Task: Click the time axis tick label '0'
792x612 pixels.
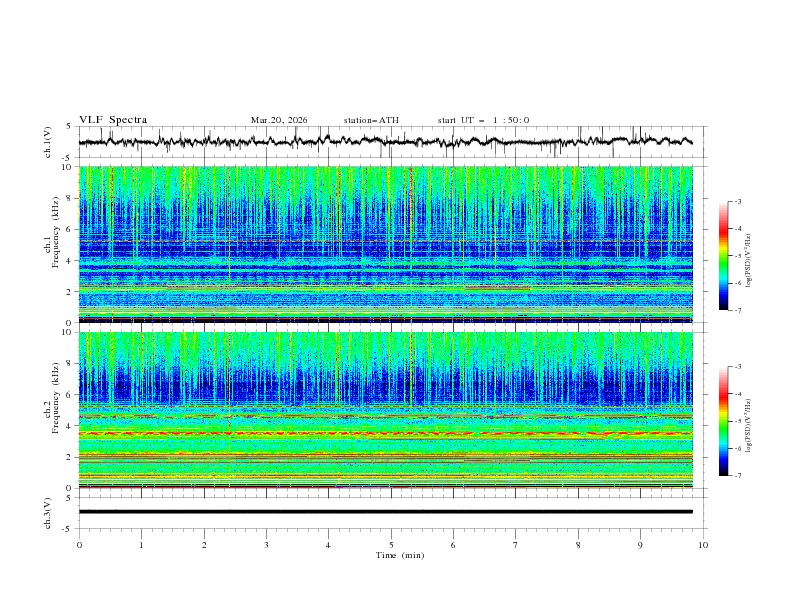Action: [x=79, y=545]
